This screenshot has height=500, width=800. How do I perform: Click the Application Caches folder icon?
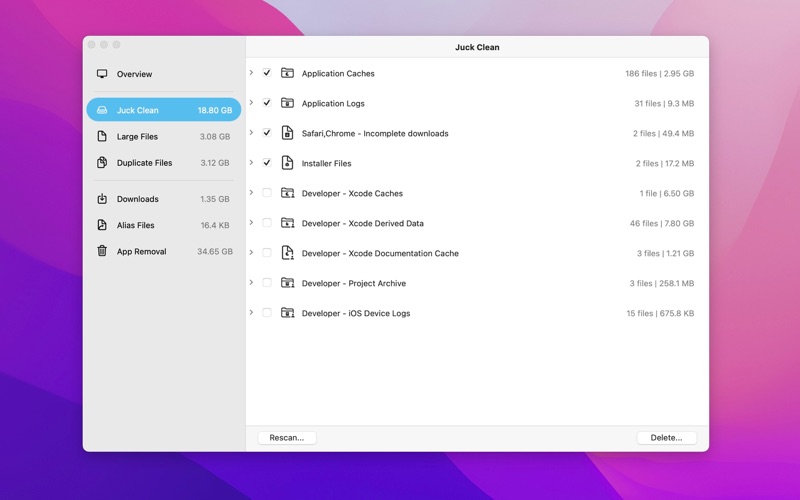(x=287, y=73)
